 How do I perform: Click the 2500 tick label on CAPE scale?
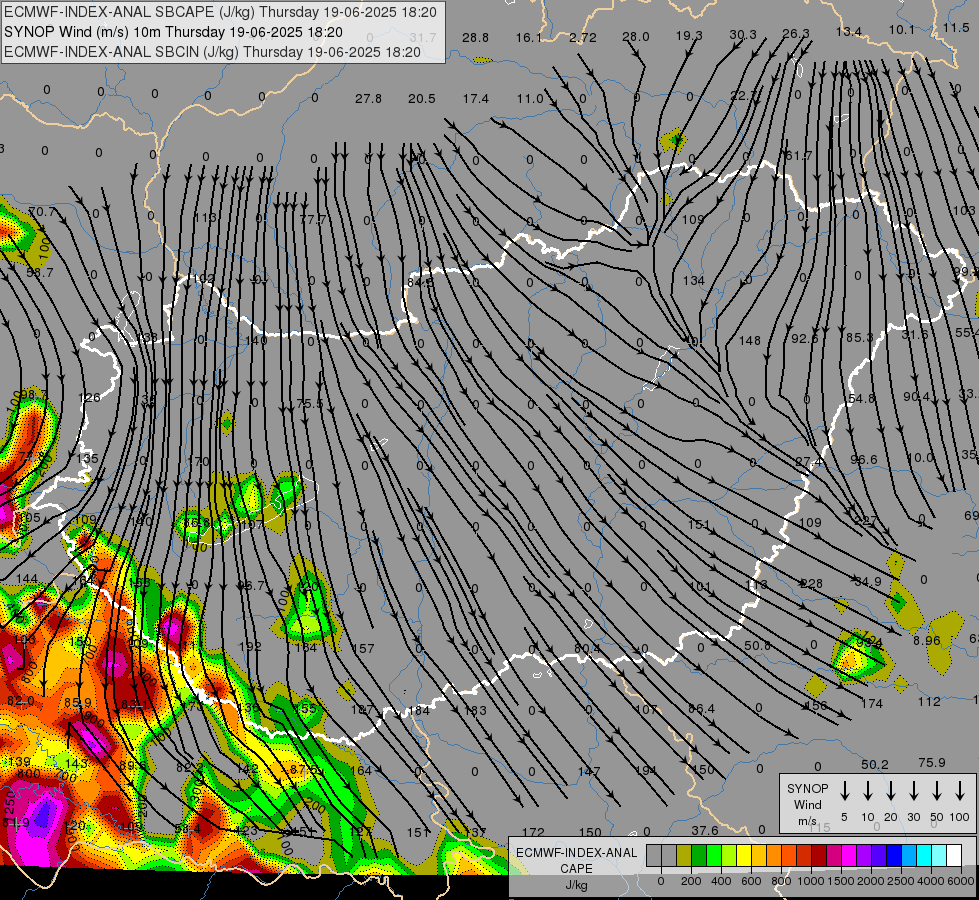pos(900,881)
